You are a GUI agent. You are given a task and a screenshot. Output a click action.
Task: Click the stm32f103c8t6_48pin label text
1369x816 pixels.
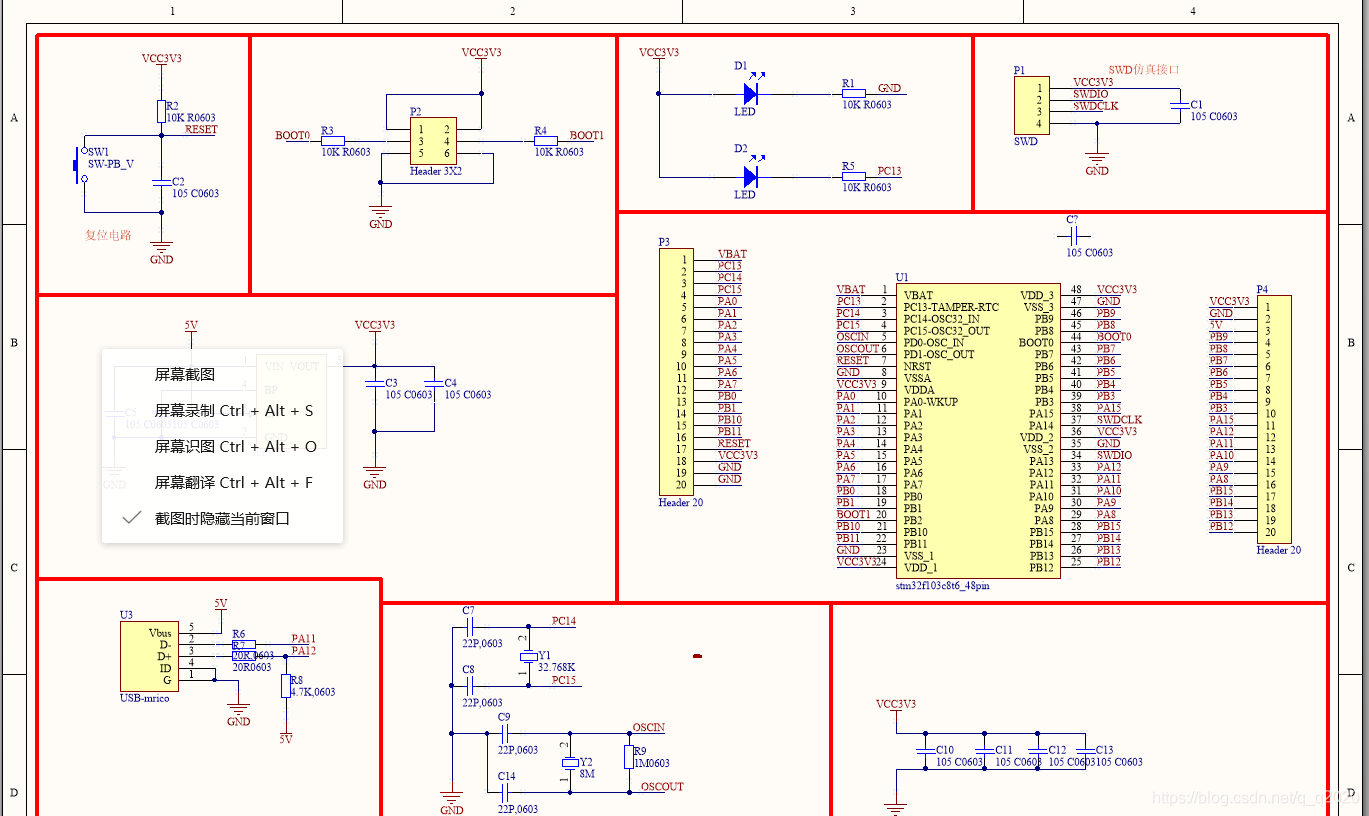pos(943,586)
